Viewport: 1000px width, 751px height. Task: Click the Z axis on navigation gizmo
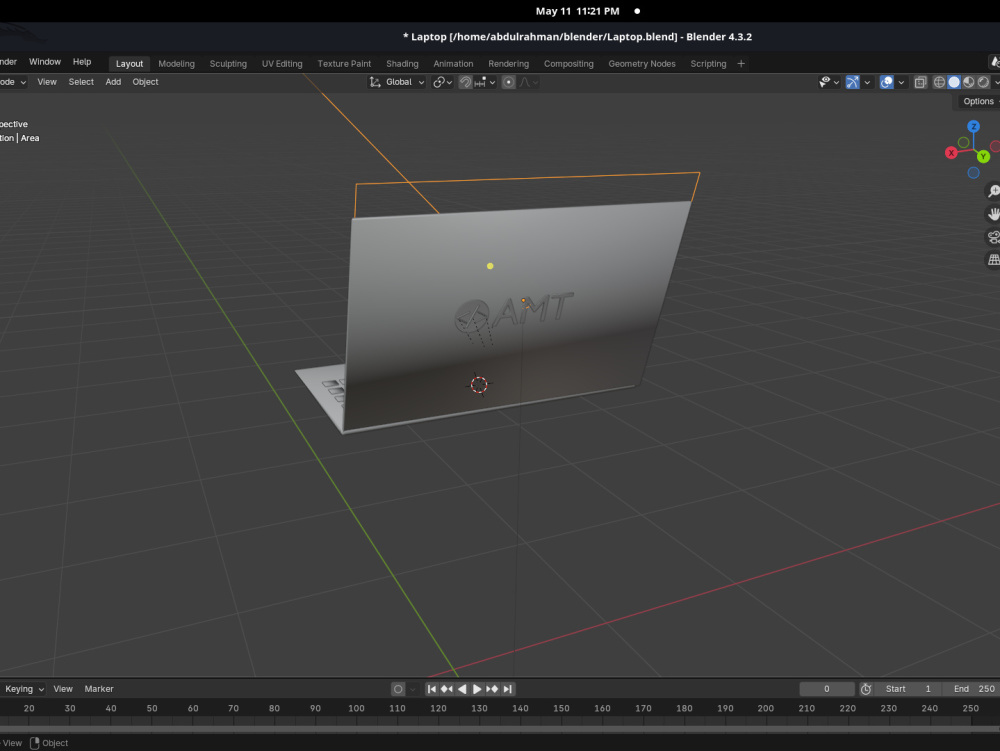pos(973,126)
